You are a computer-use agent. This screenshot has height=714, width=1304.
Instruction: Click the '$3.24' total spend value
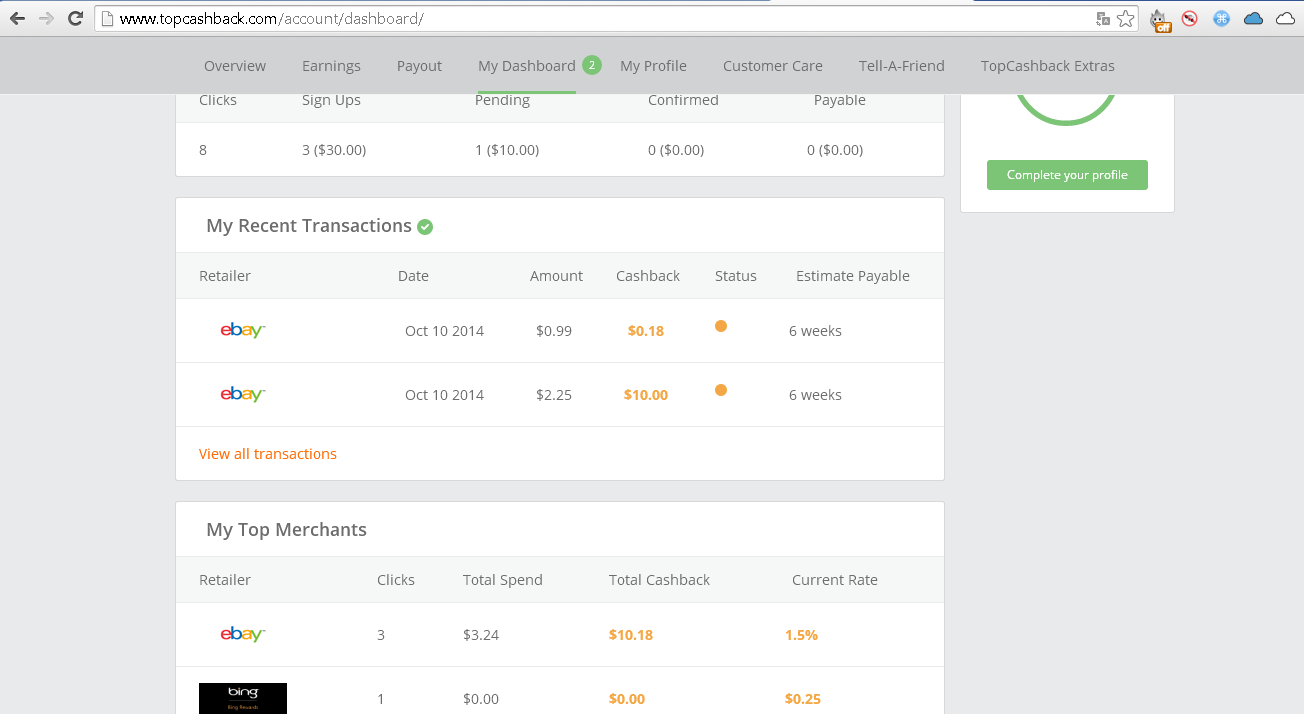[x=480, y=635]
